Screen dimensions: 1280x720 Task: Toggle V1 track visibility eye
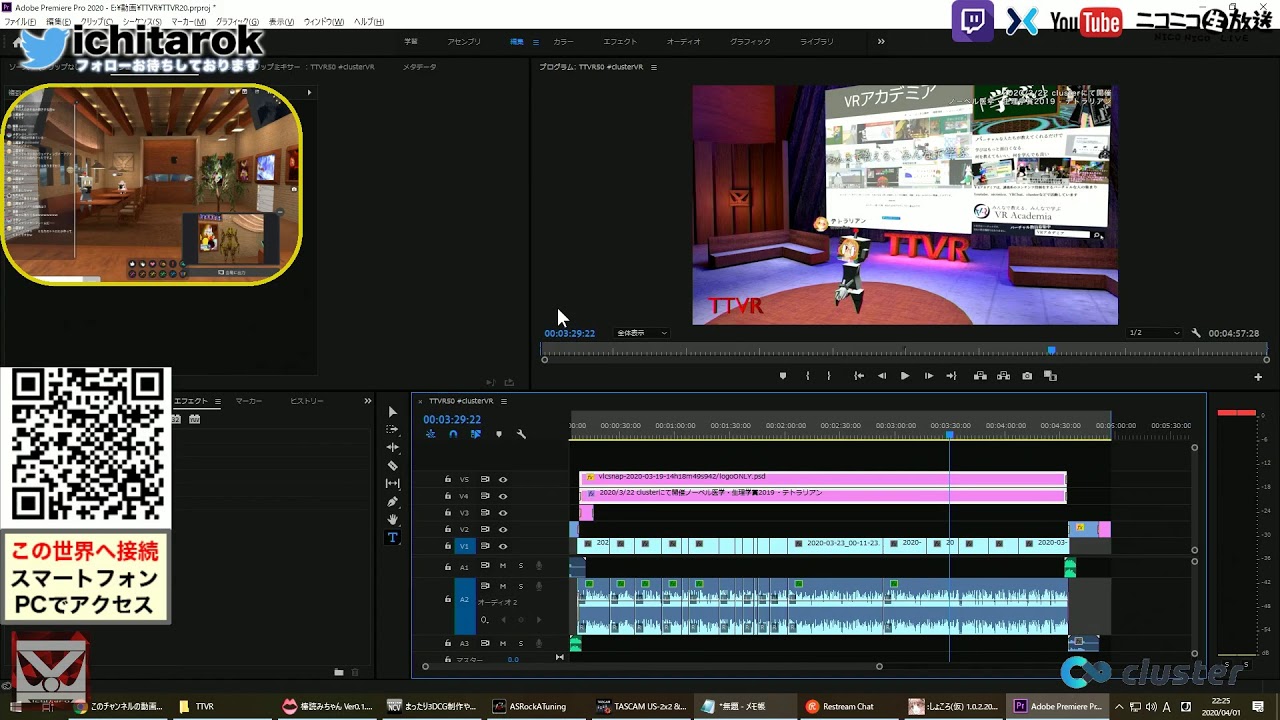pyautogui.click(x=503, y=546)
